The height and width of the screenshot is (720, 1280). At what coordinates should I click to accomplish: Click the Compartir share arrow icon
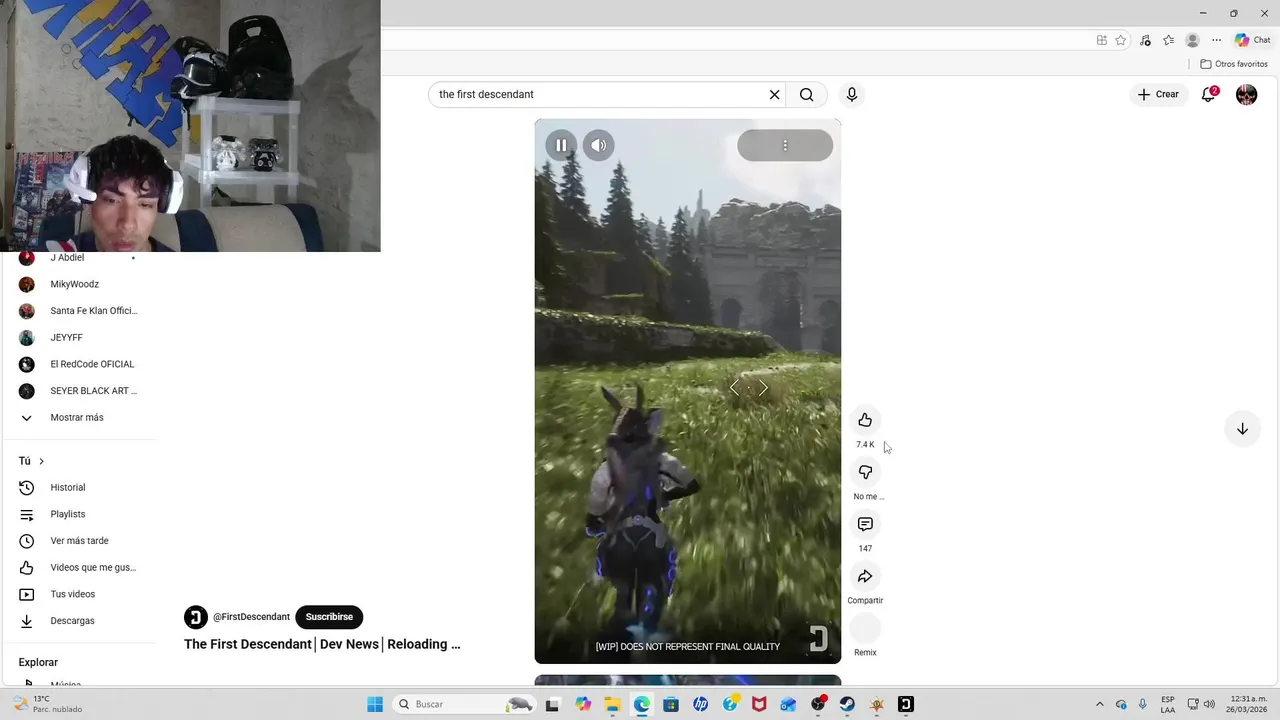(865, 576)
